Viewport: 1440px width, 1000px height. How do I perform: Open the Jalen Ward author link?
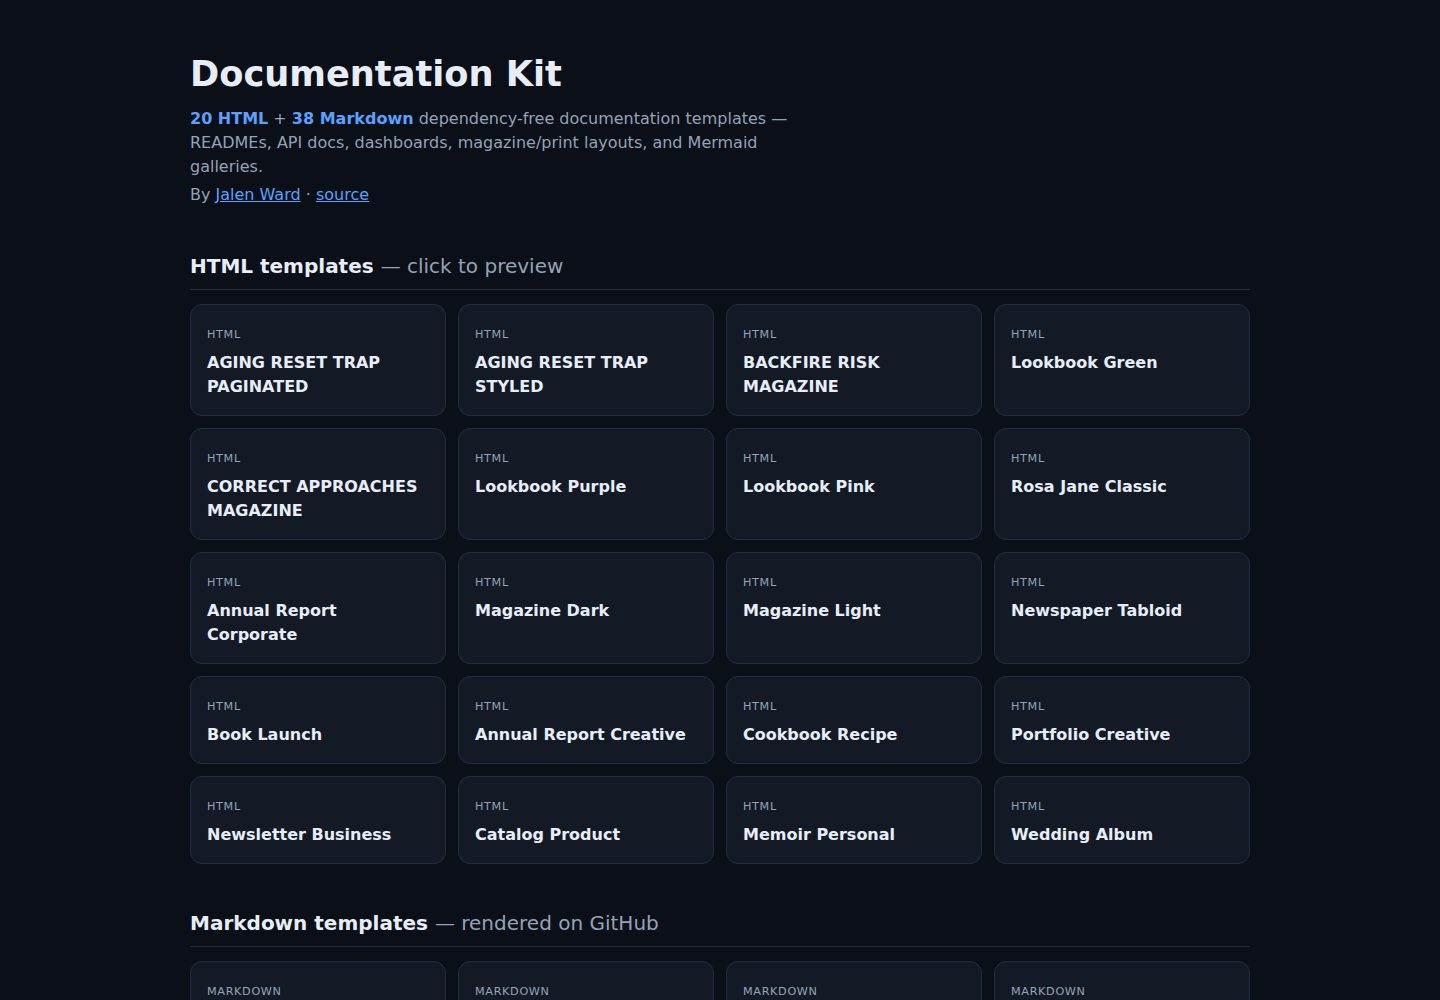(257, 194)
